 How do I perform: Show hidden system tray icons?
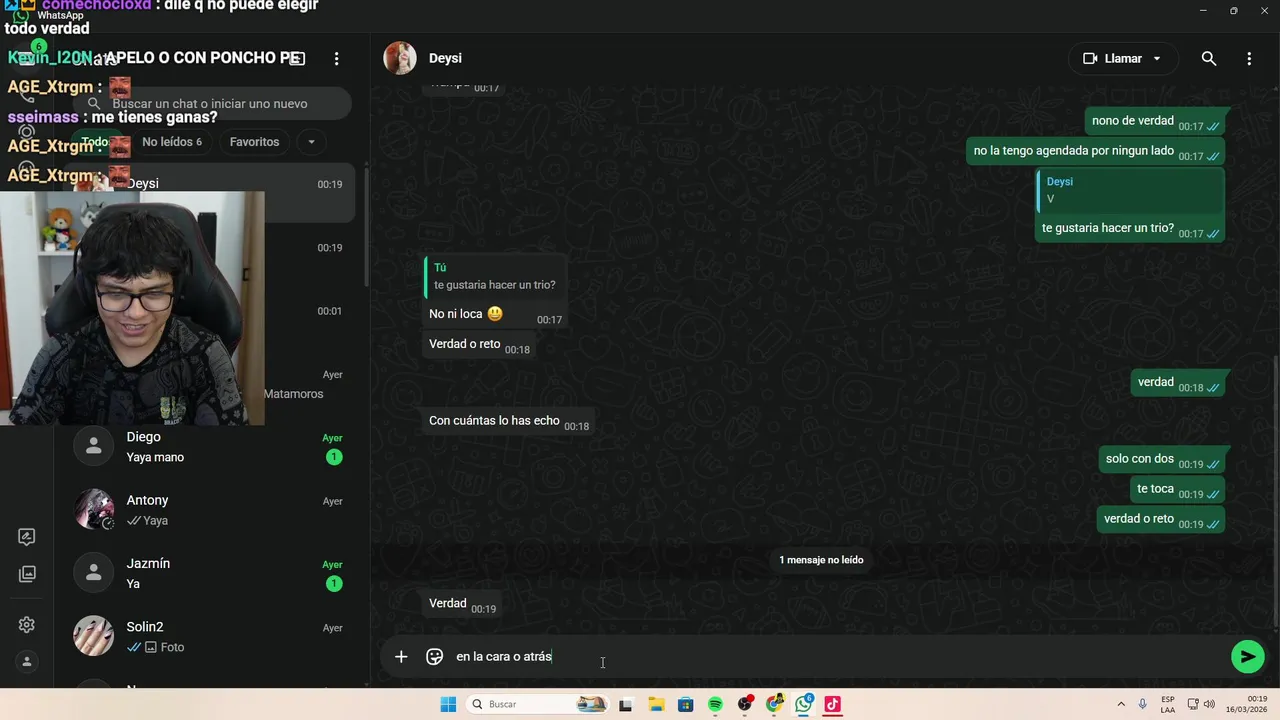coord(1121,704)
